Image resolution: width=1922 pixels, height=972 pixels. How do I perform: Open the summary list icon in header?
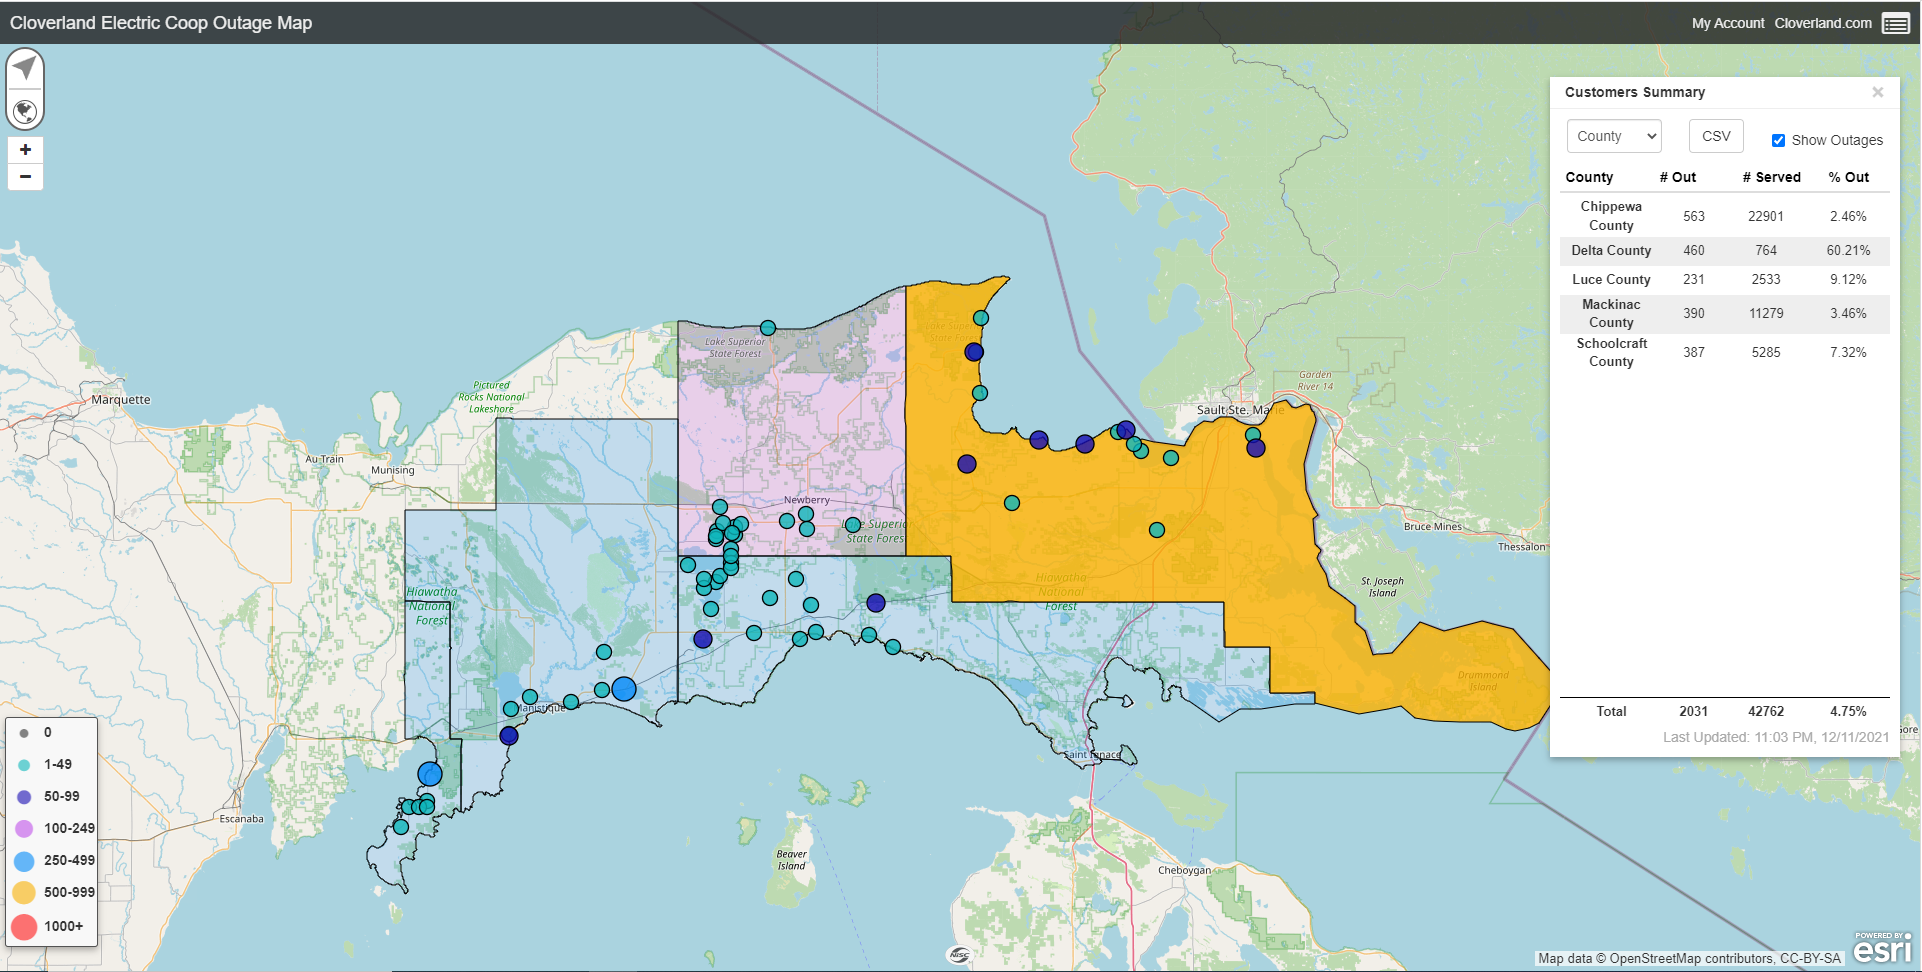coord(1895,23)
